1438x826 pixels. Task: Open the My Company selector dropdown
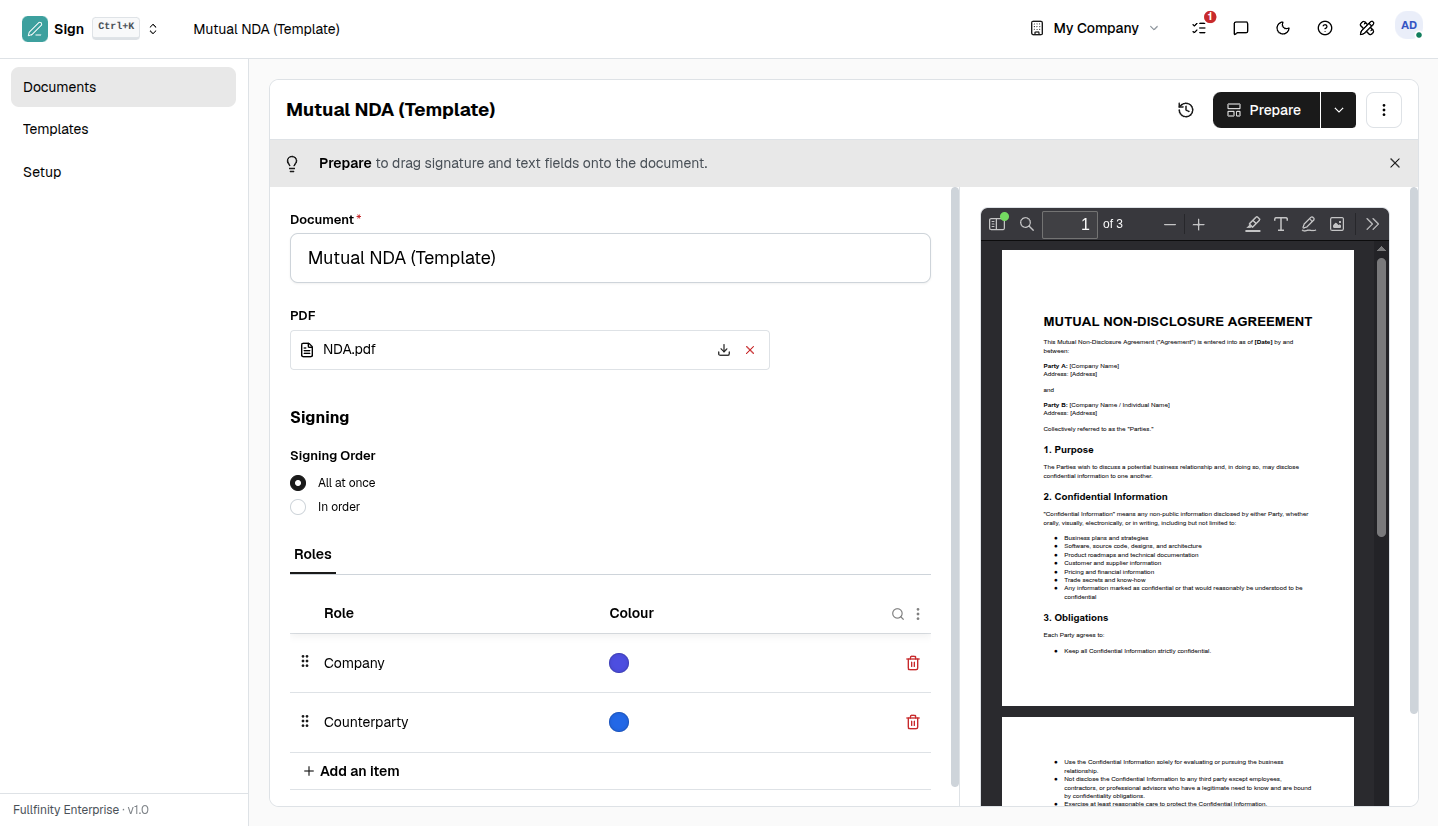click(x=1095, y=28)
